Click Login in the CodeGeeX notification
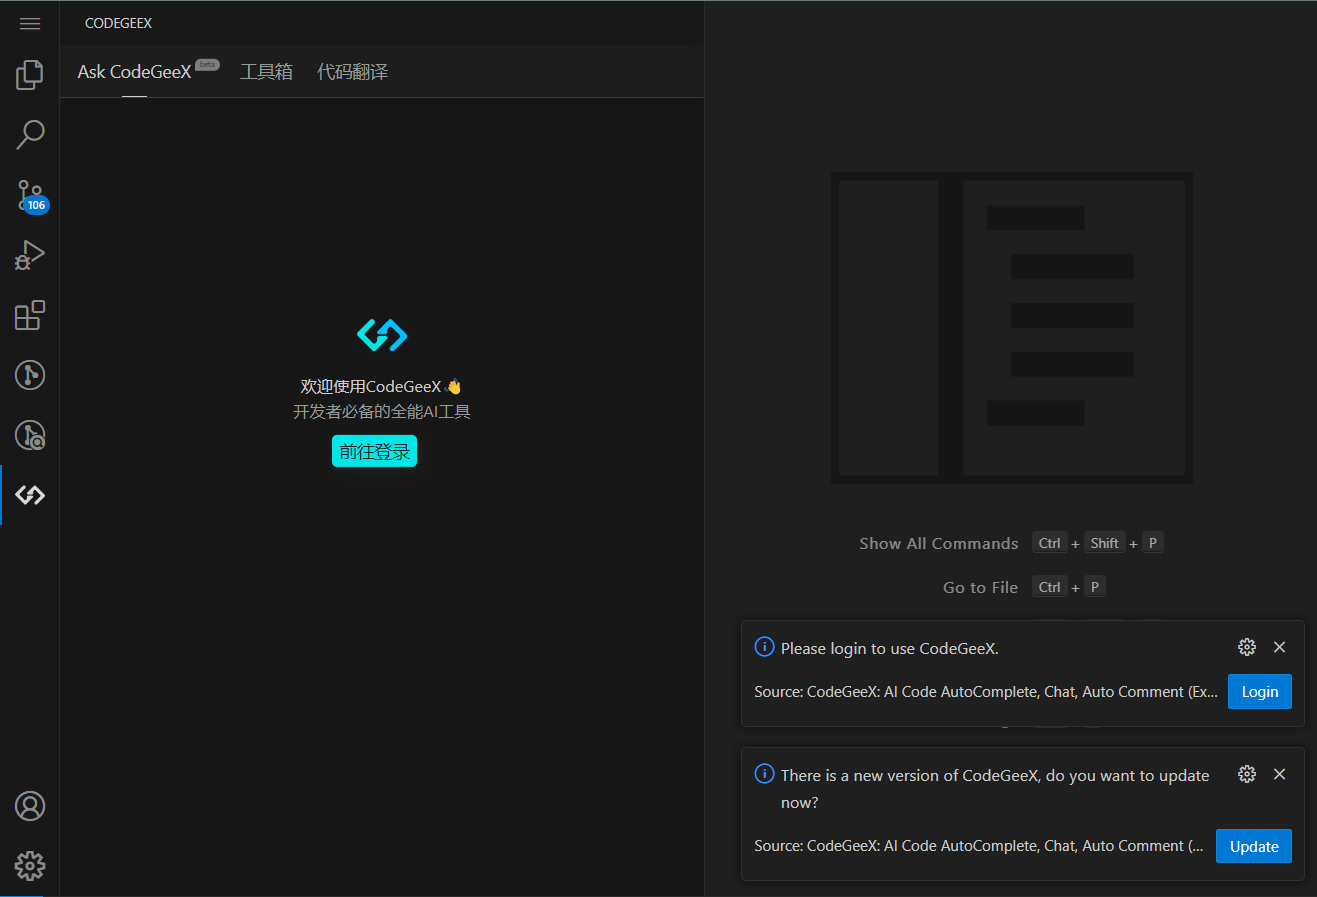Viewport: 1317px width, 897px height. click(x=1260, y=692)
